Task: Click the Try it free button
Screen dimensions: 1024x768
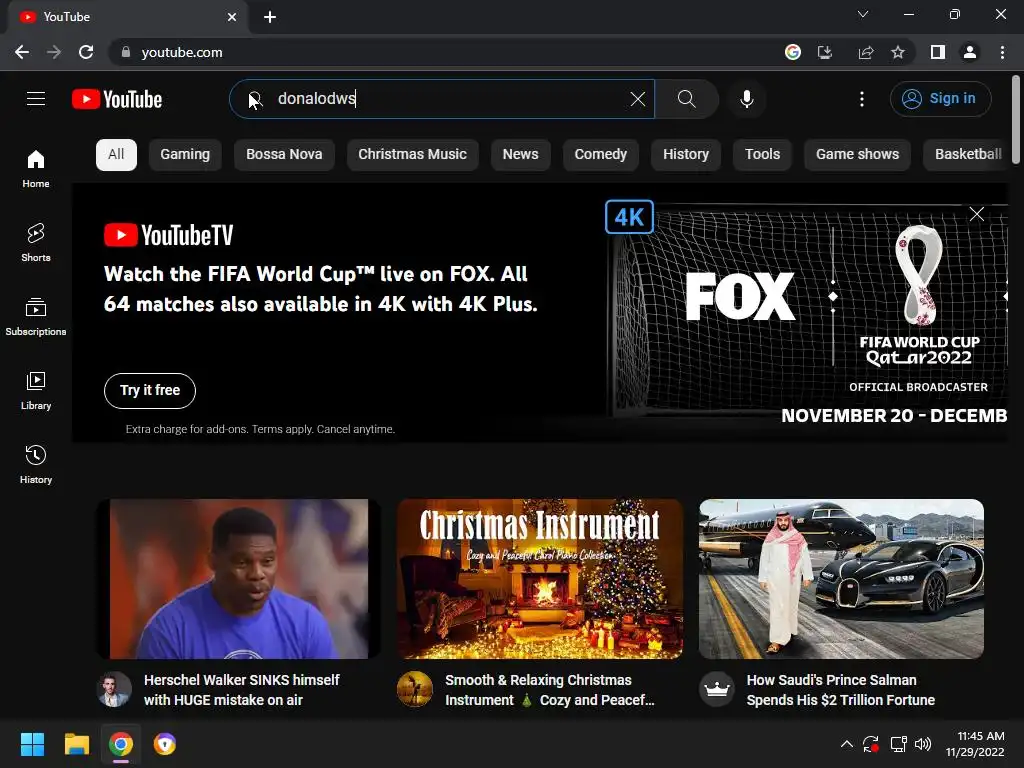Action: 150,391
